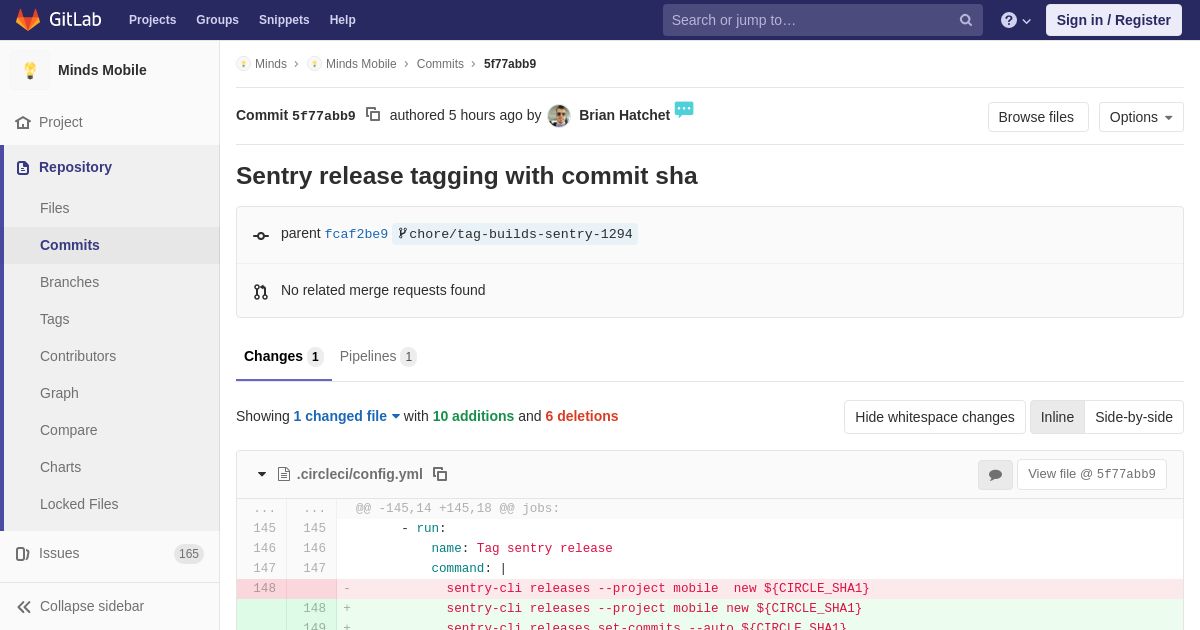Open the Options dropdown
1200x630 pixels.
pos(1141,117)
